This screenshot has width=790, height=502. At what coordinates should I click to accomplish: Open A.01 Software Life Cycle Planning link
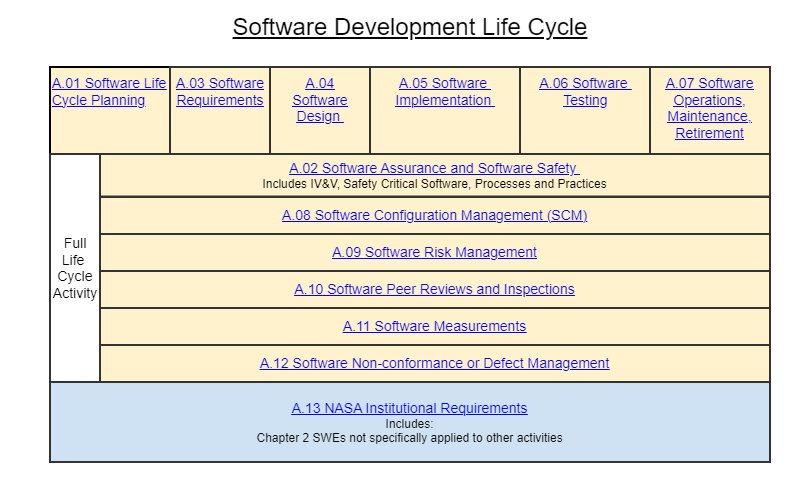[x=109, y=92]
